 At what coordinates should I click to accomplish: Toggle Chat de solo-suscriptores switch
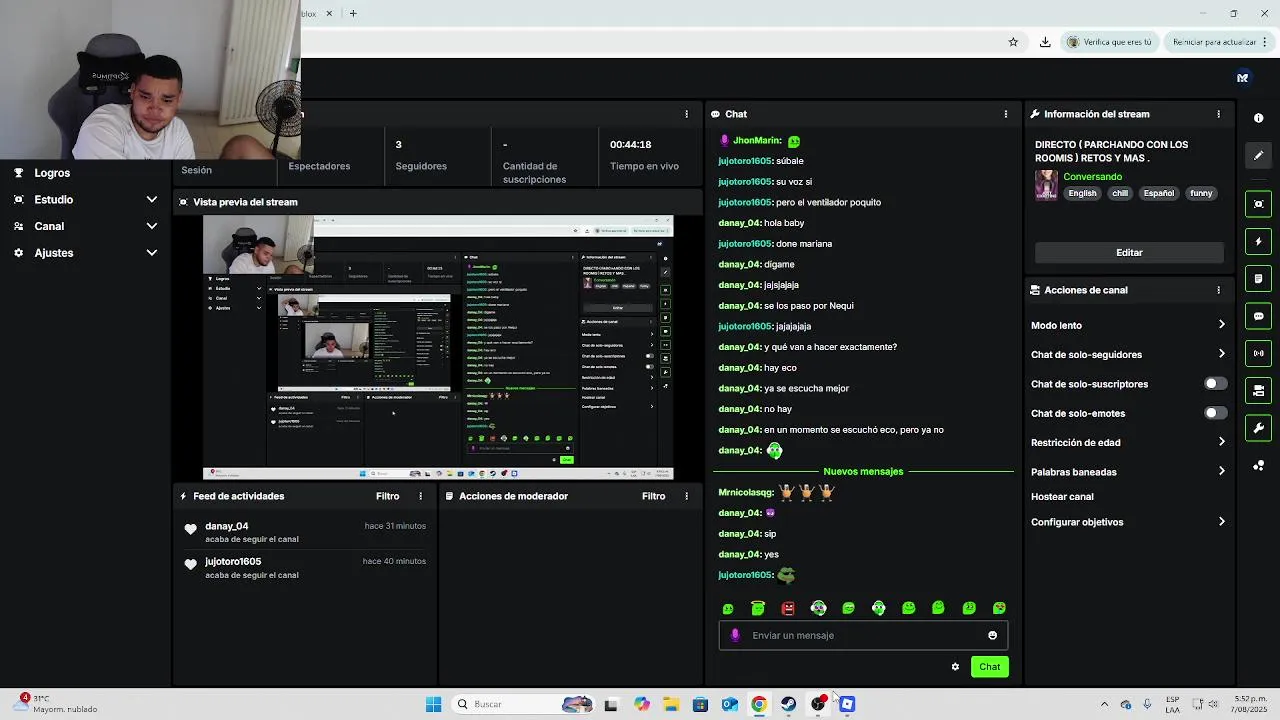pyautogui.click(x=1215, y=384)
